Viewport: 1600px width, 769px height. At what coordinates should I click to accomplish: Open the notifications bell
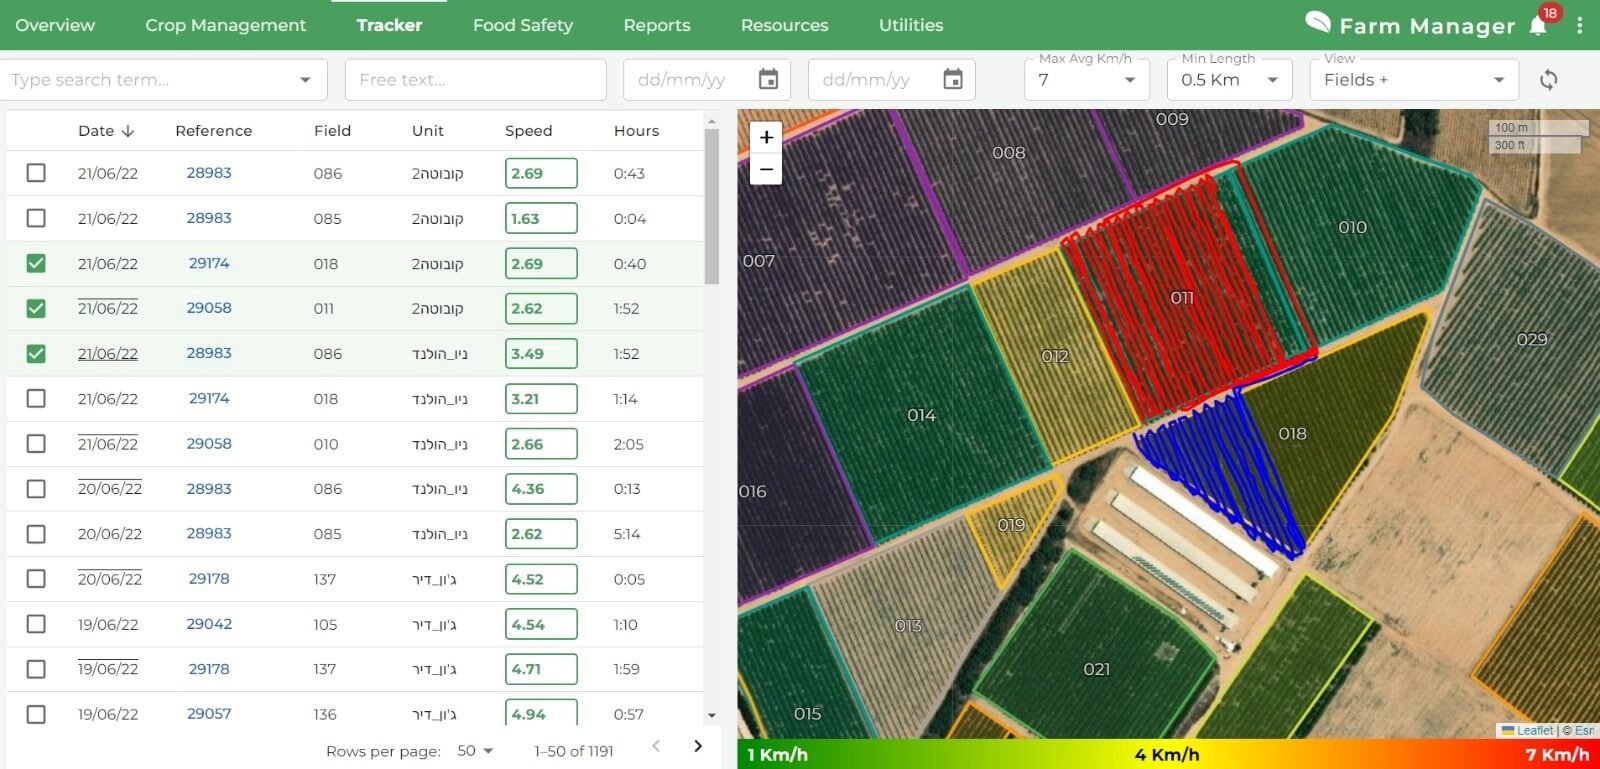[1538, 26]
